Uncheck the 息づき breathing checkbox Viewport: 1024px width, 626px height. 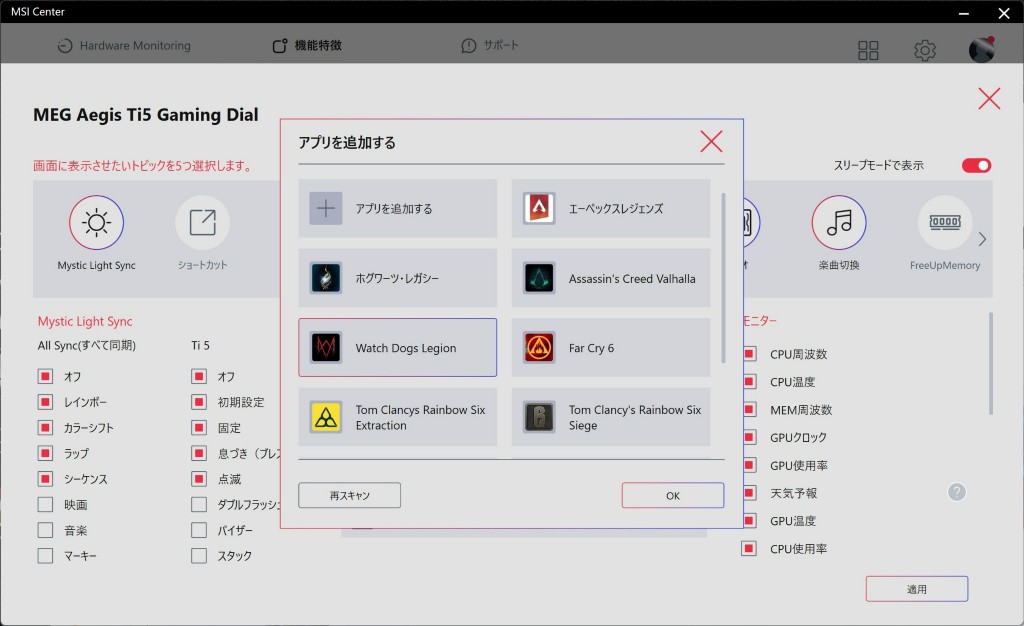click(x=199, y=453)
